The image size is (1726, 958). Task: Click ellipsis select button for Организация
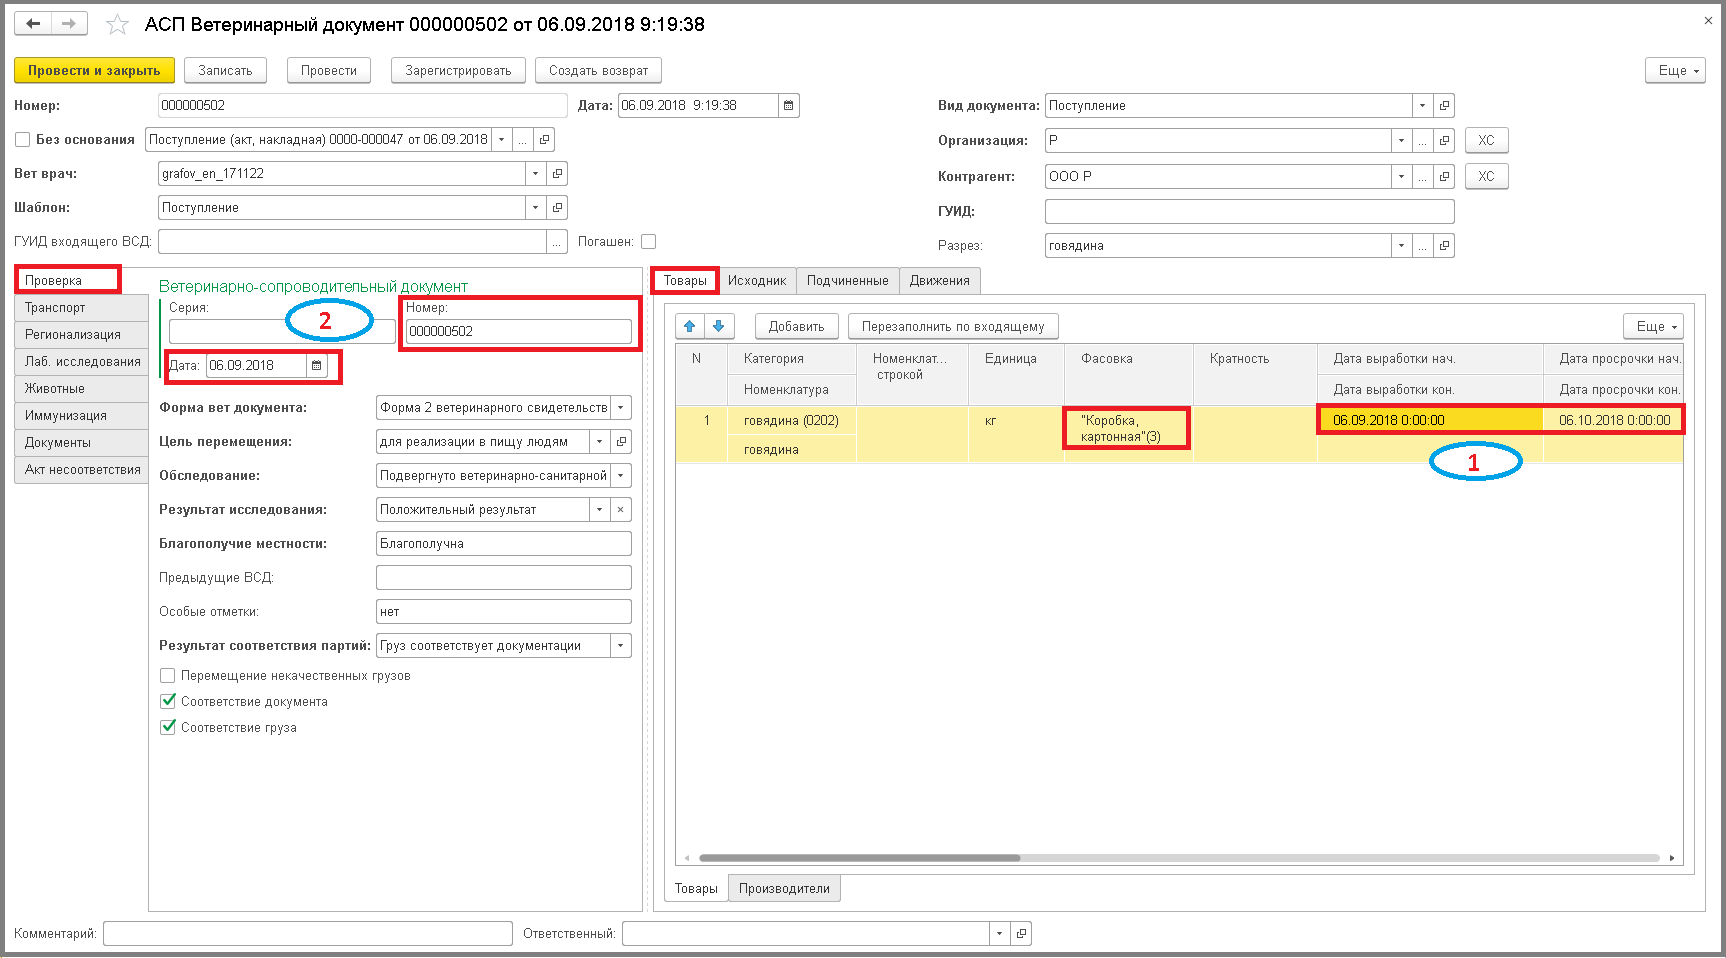(x=1422, y=141)
